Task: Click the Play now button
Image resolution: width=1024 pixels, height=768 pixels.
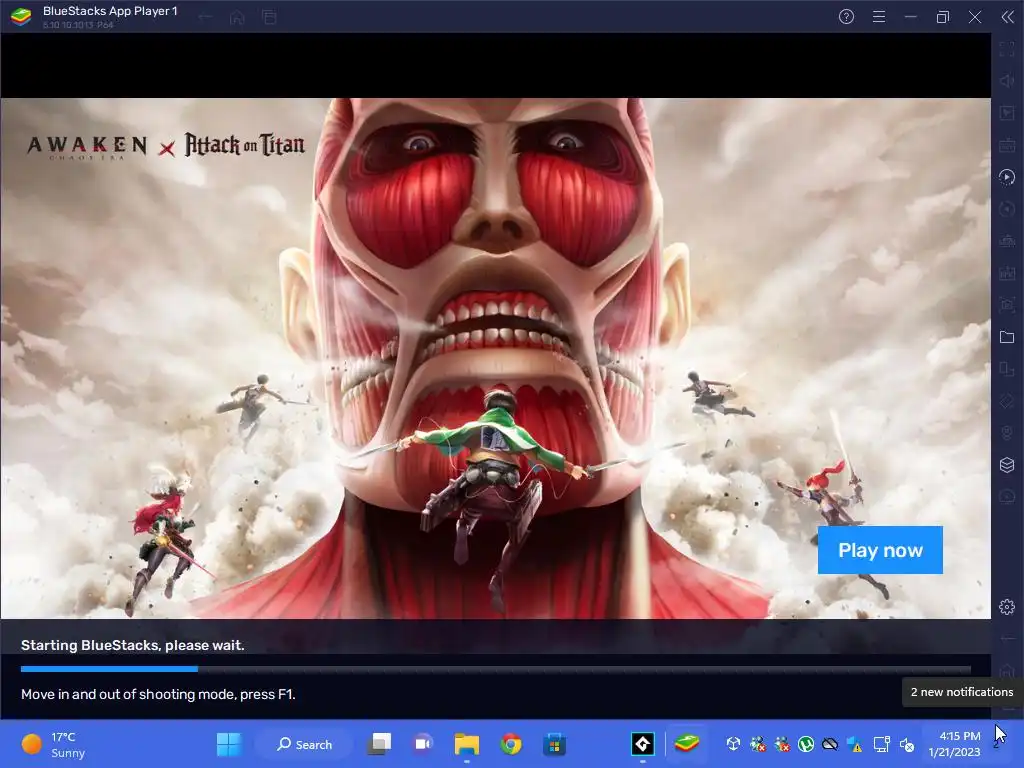Action: (x=880, y=550)
